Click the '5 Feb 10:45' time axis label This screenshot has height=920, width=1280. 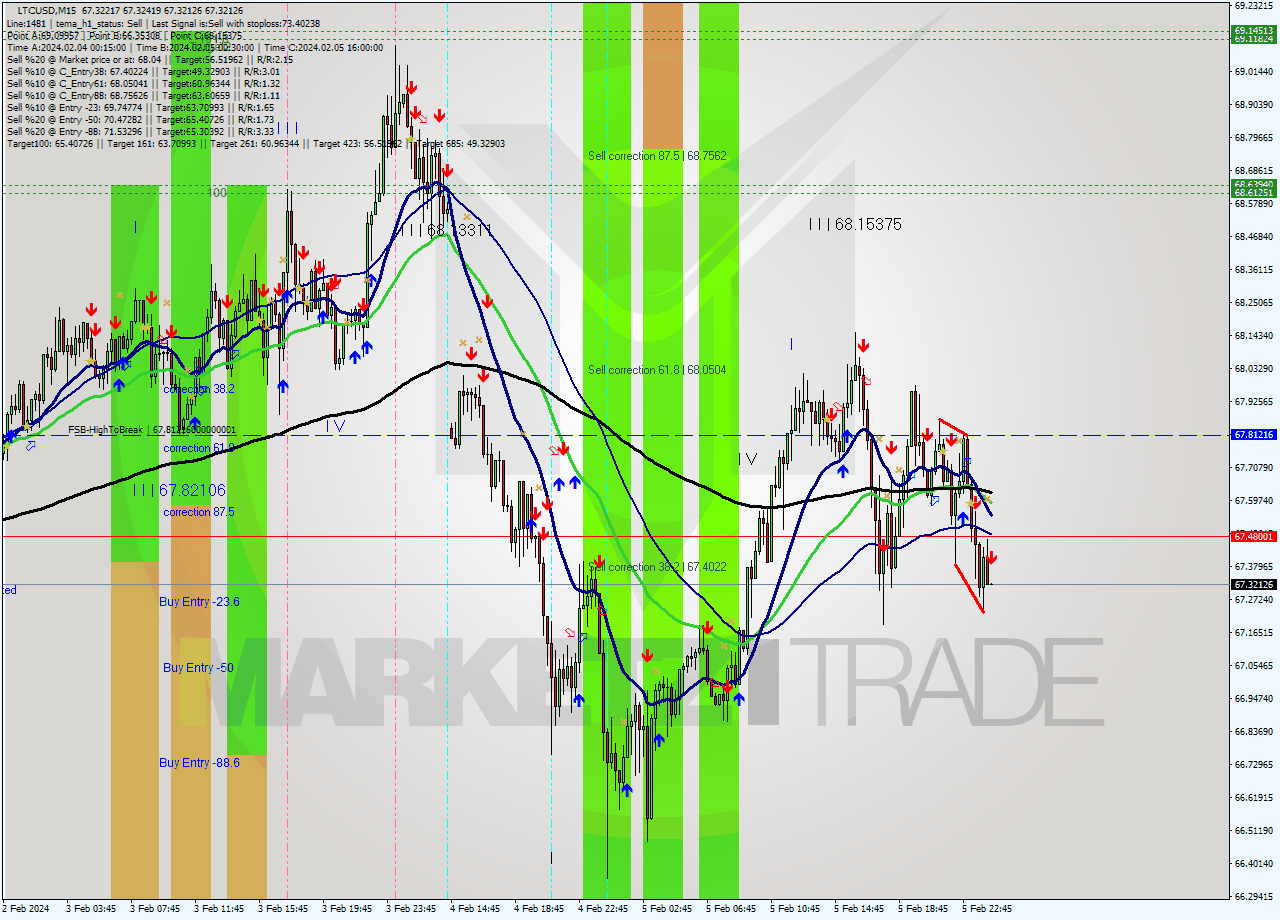click(795, 909)
